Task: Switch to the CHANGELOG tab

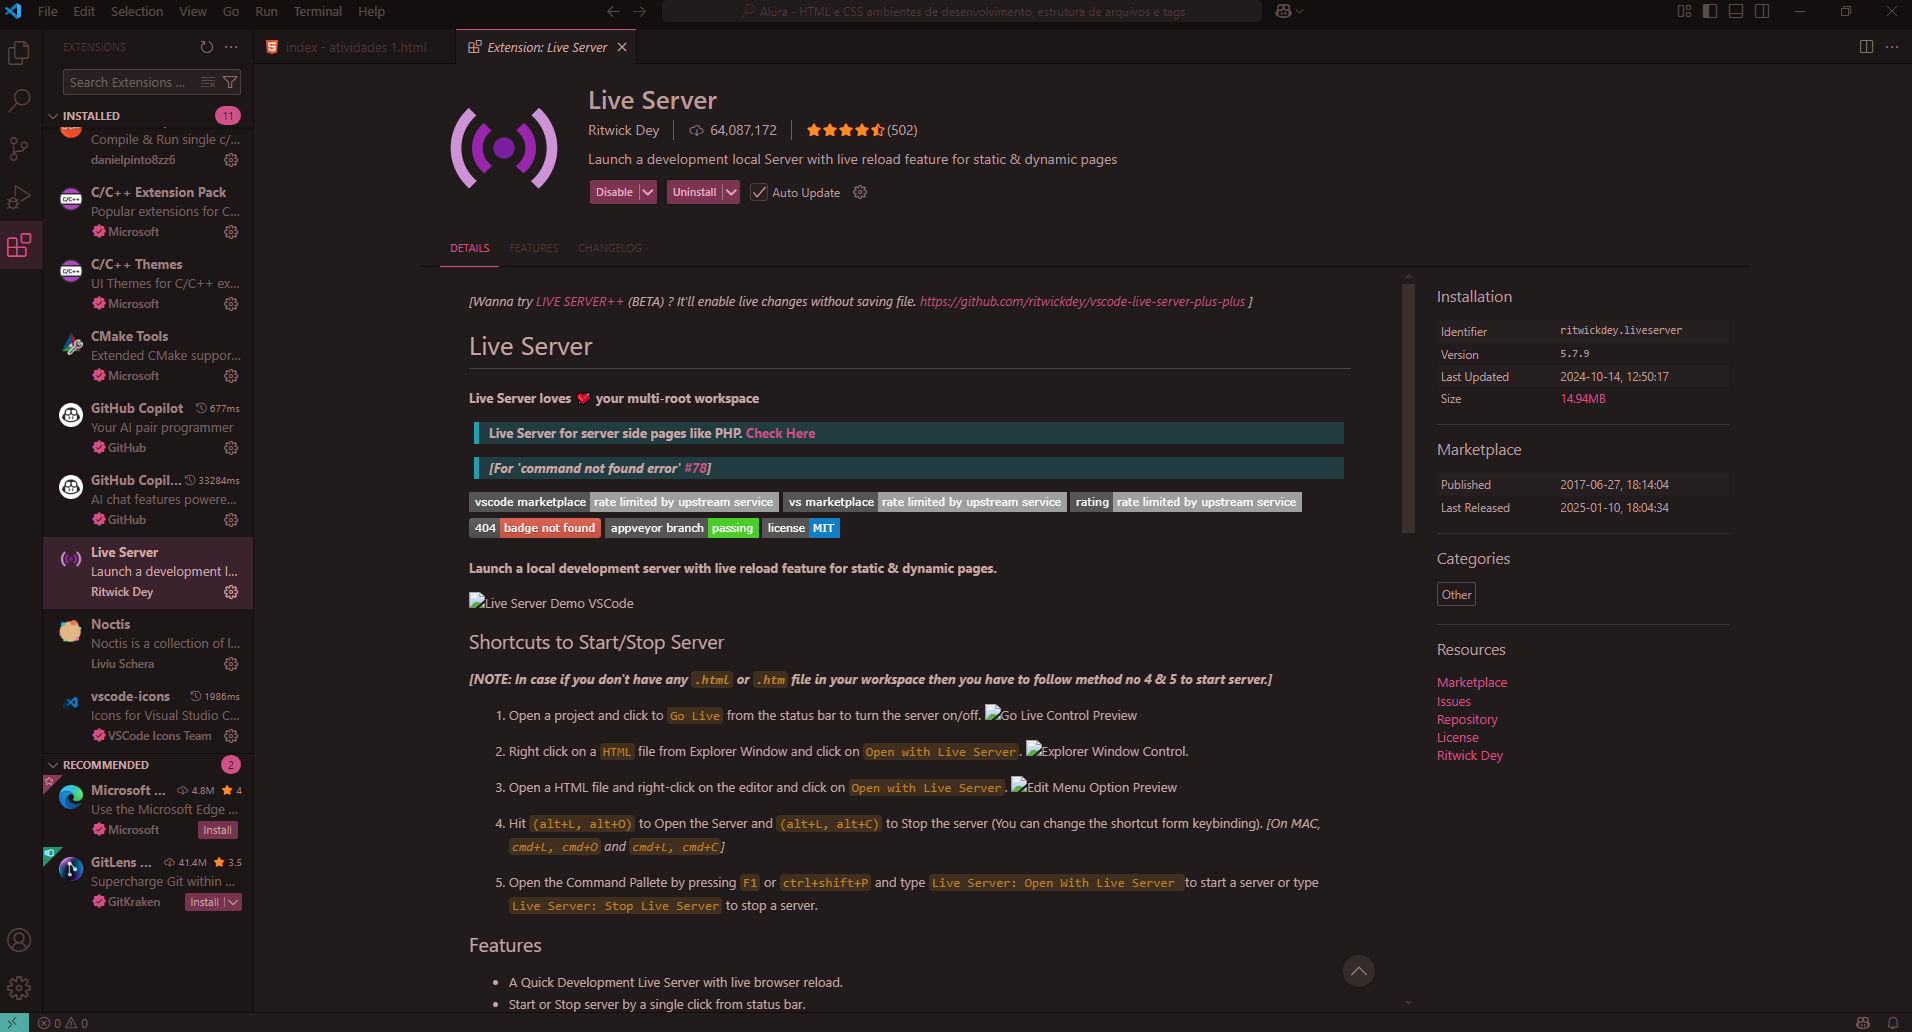Action: [x=610, y=248]
